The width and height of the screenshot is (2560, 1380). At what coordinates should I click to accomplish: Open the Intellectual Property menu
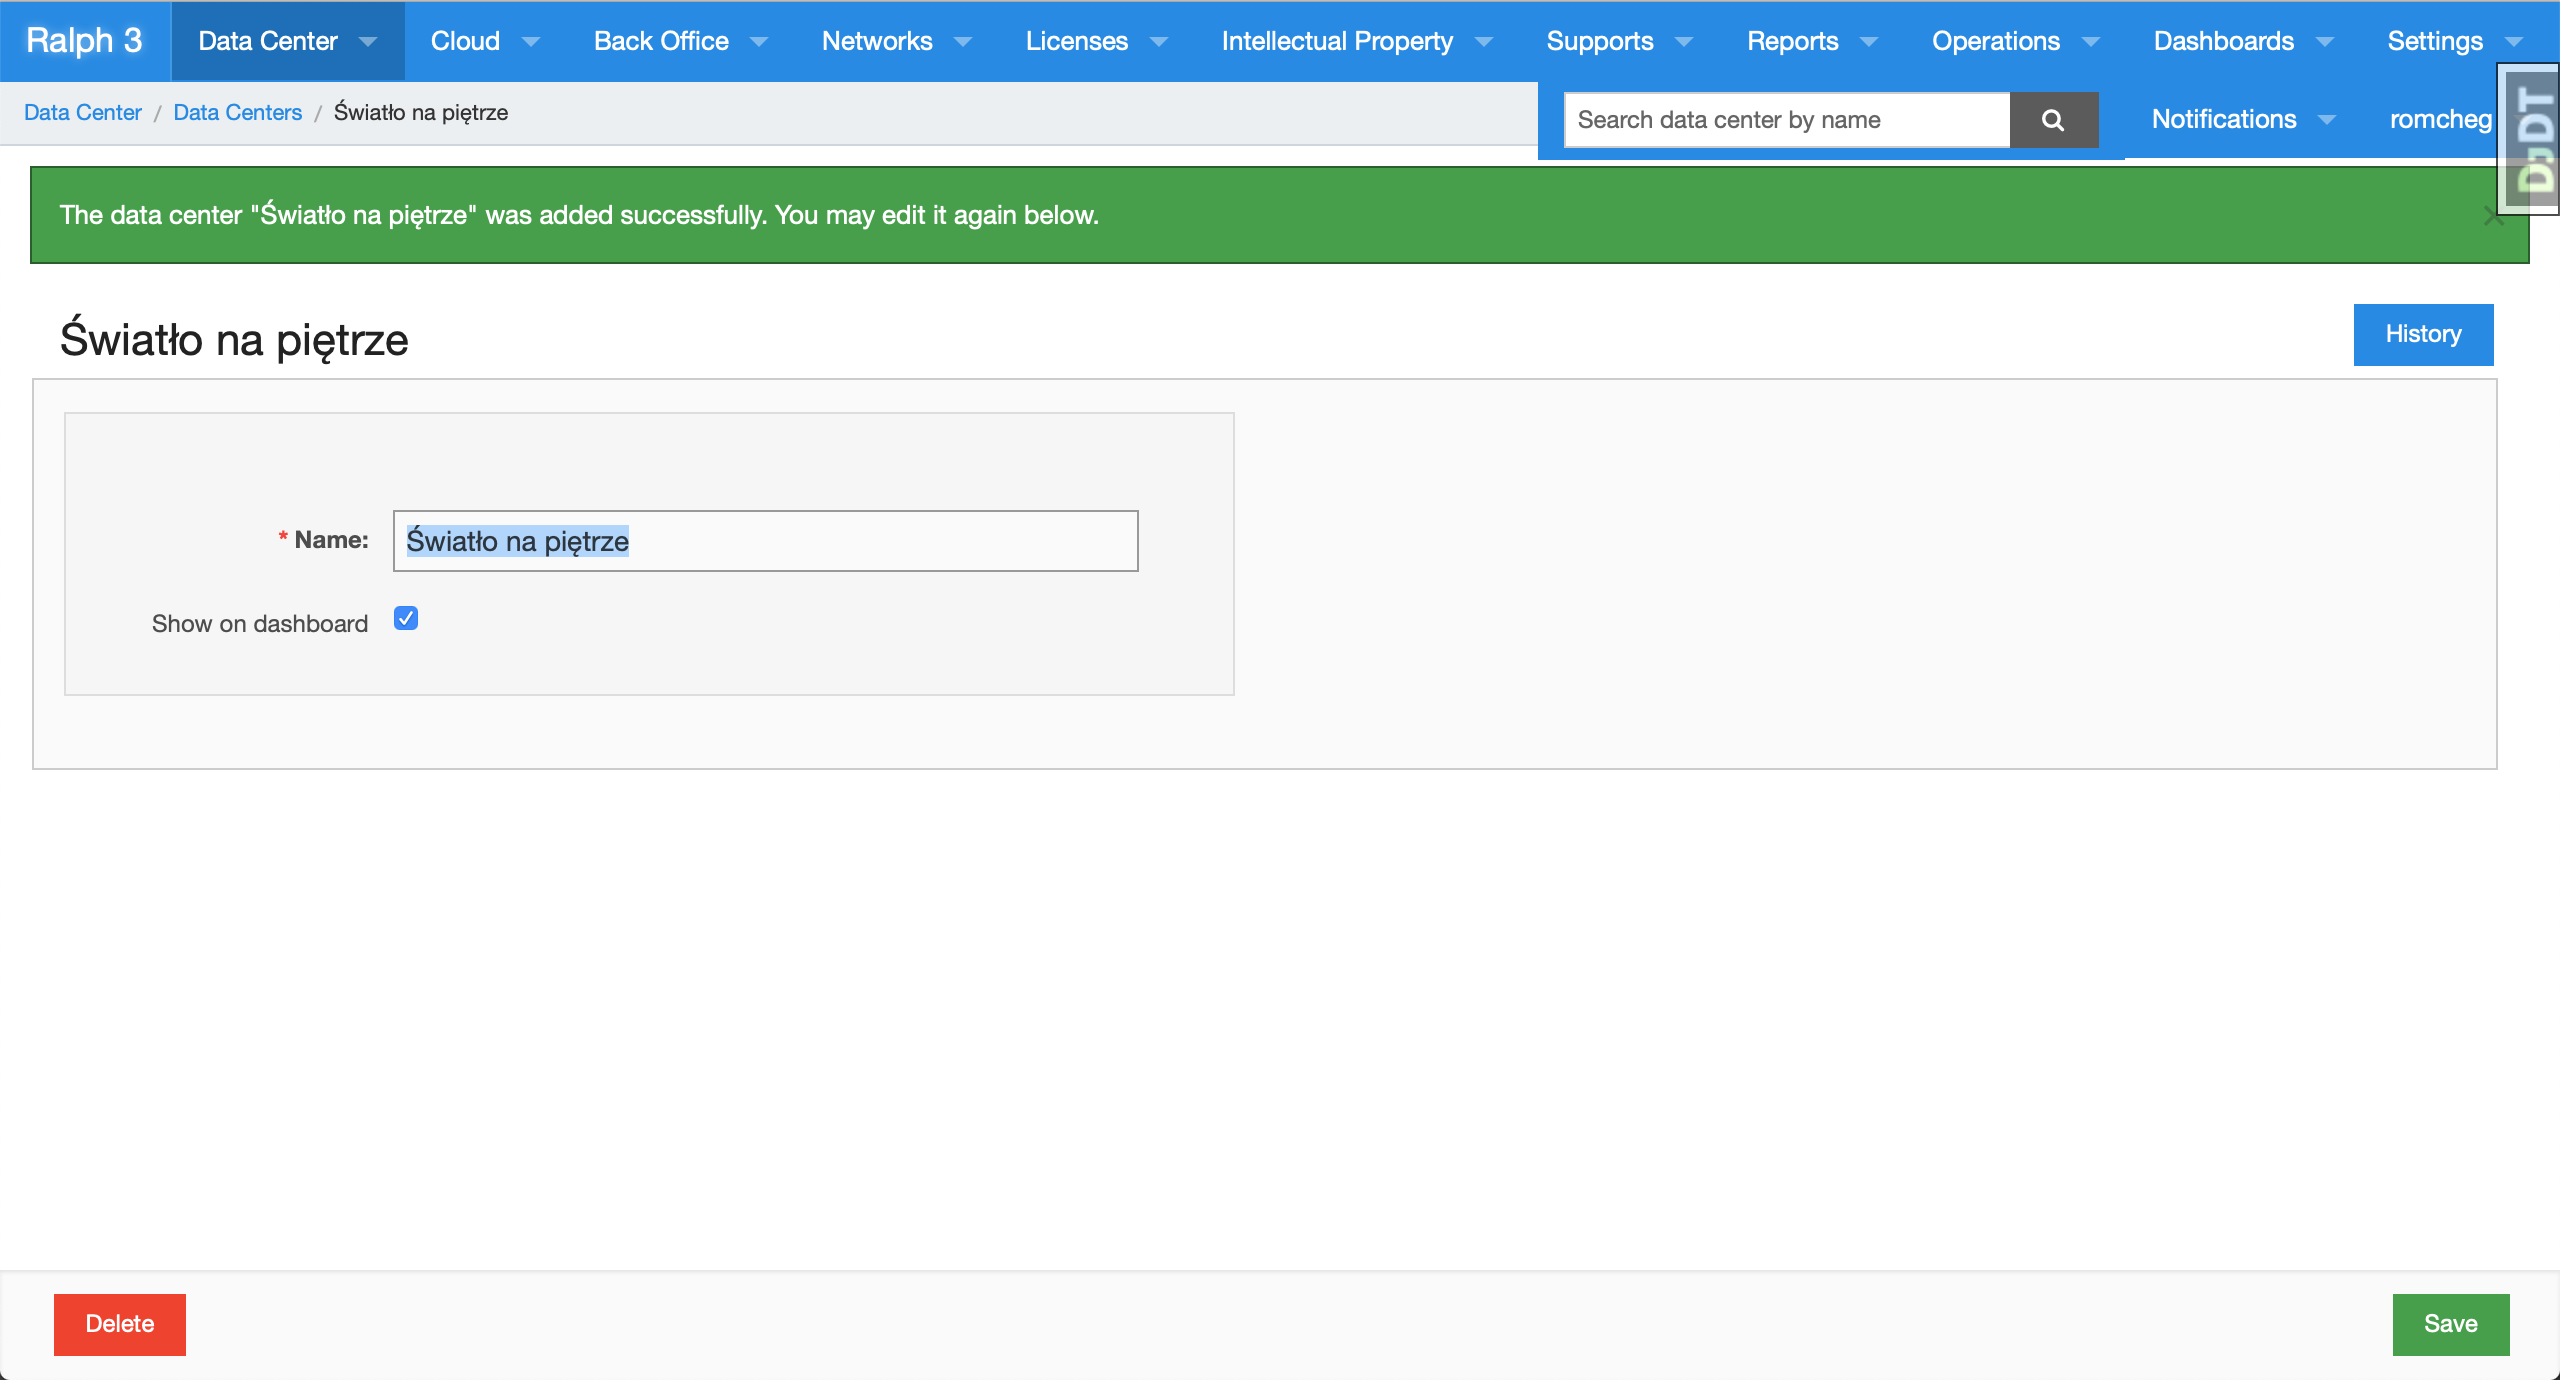pos(1355,41)
